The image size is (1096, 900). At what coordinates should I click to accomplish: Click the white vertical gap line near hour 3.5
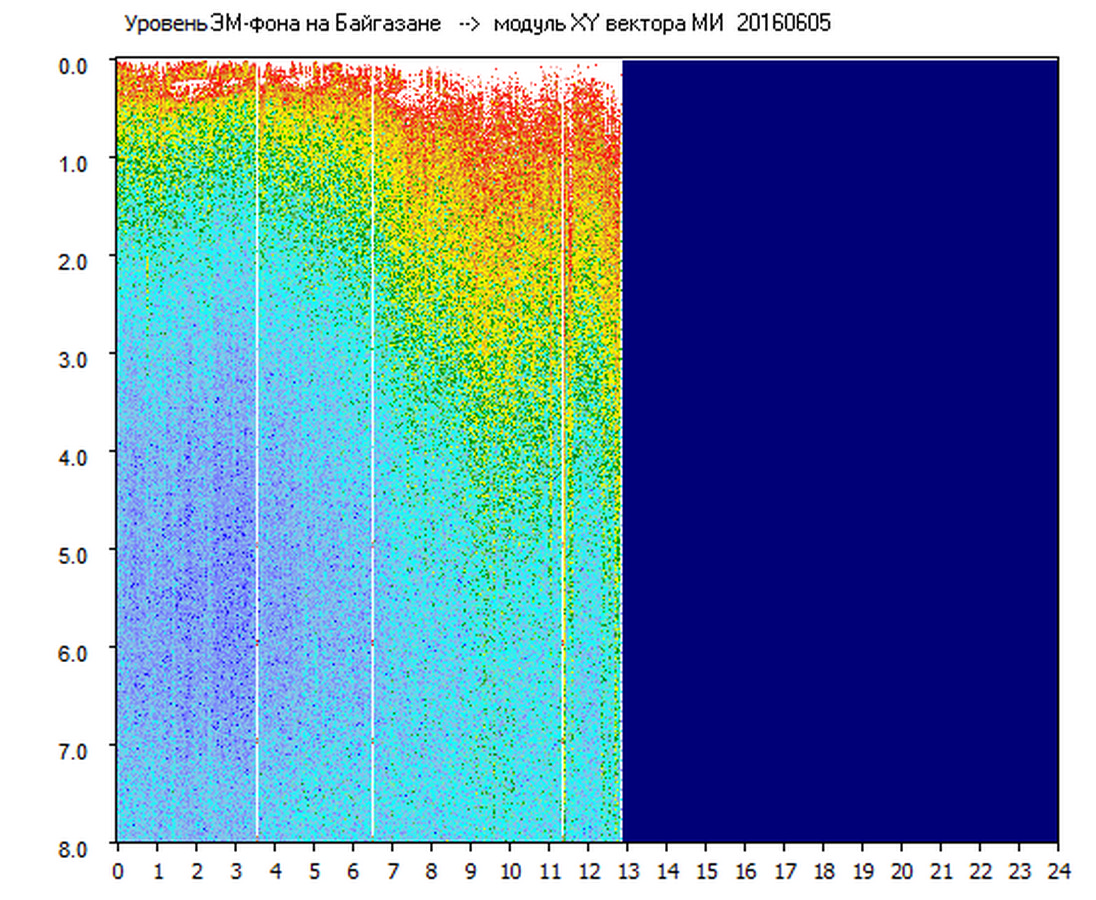point(257,450)
